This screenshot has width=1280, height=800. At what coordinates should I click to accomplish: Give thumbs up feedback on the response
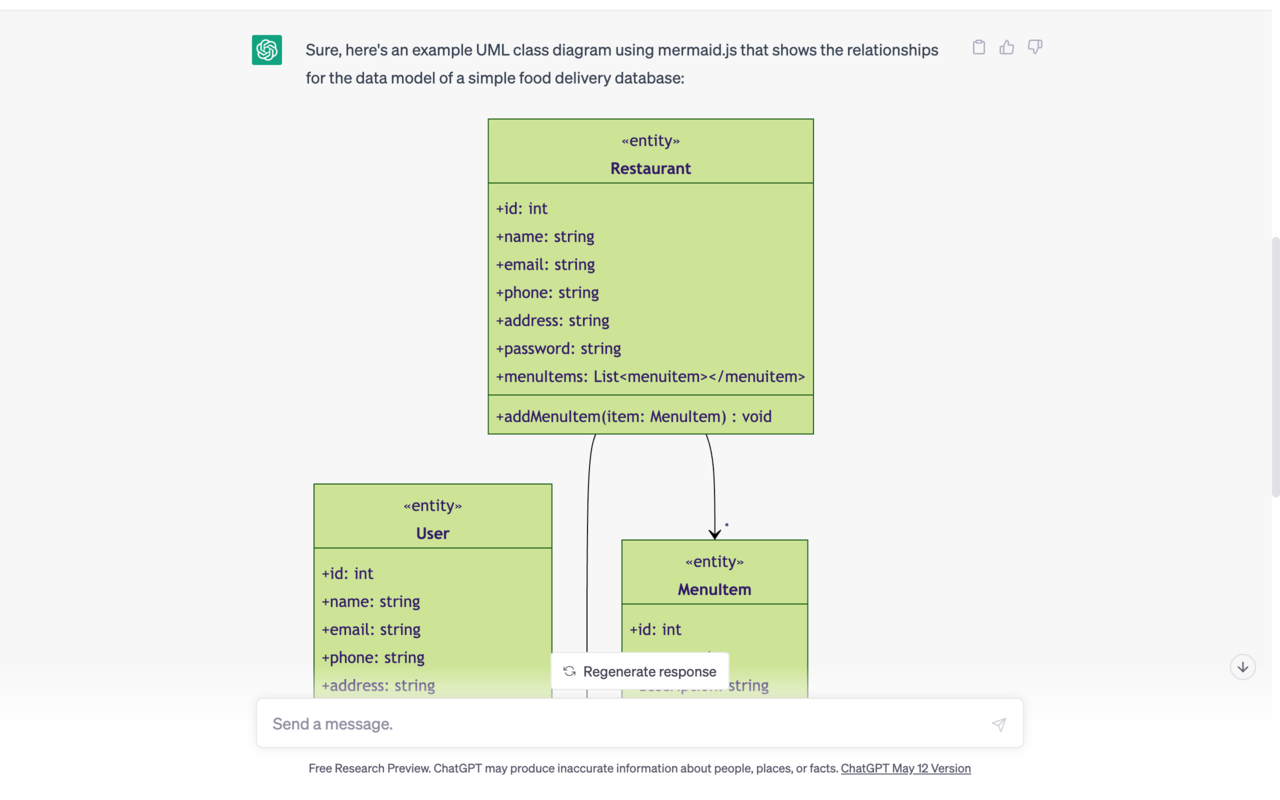[1006, 46]
